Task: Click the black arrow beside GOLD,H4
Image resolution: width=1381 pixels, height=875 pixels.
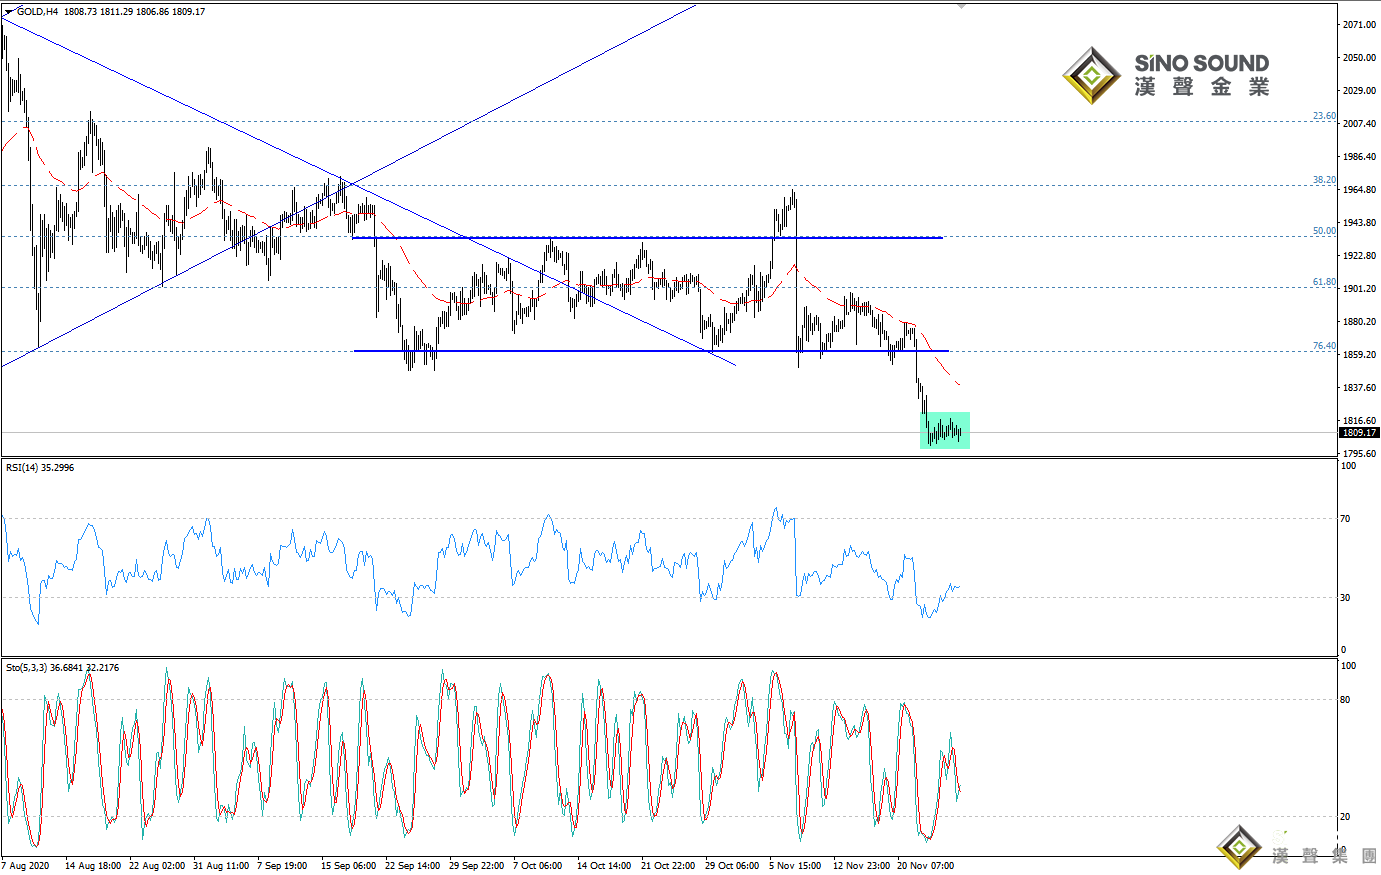Action: (9, 11)
